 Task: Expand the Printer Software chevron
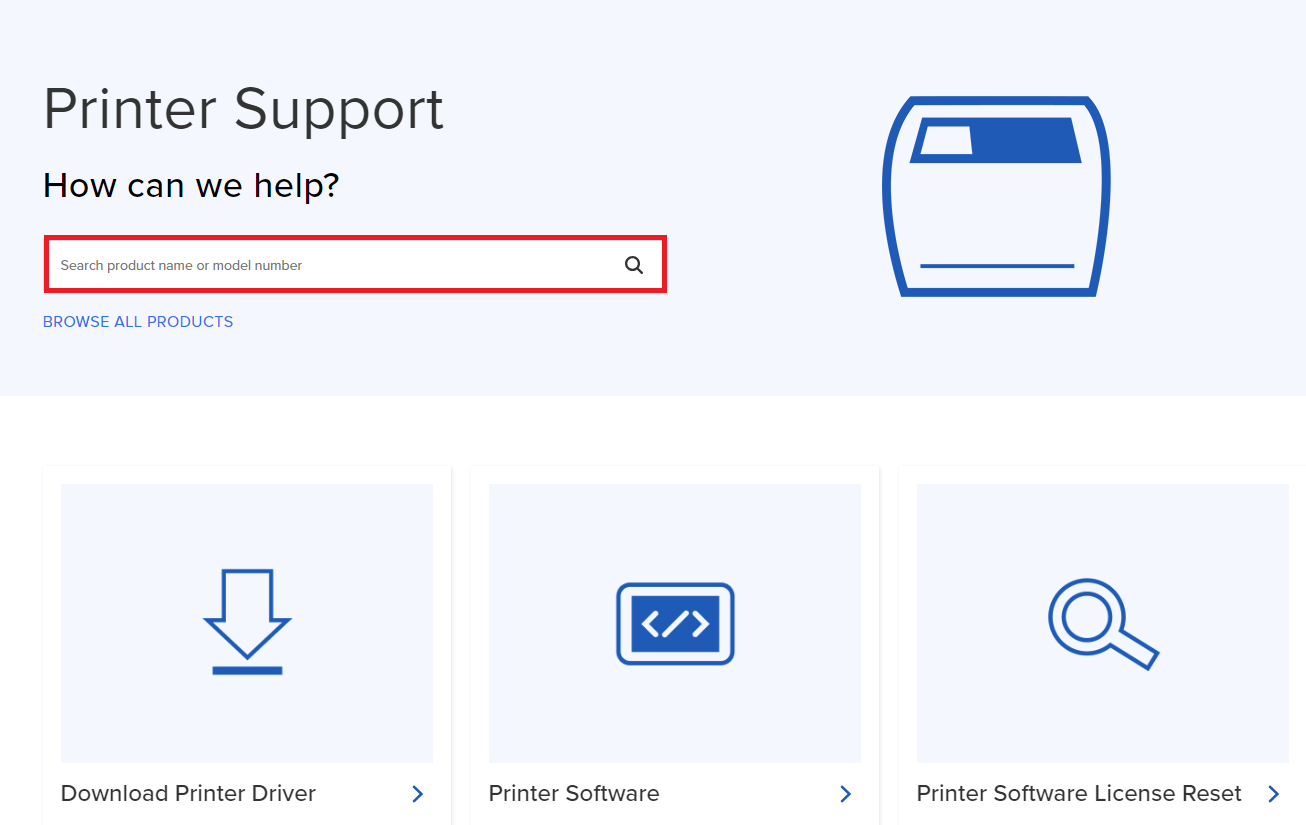click(x=846, y=793)
